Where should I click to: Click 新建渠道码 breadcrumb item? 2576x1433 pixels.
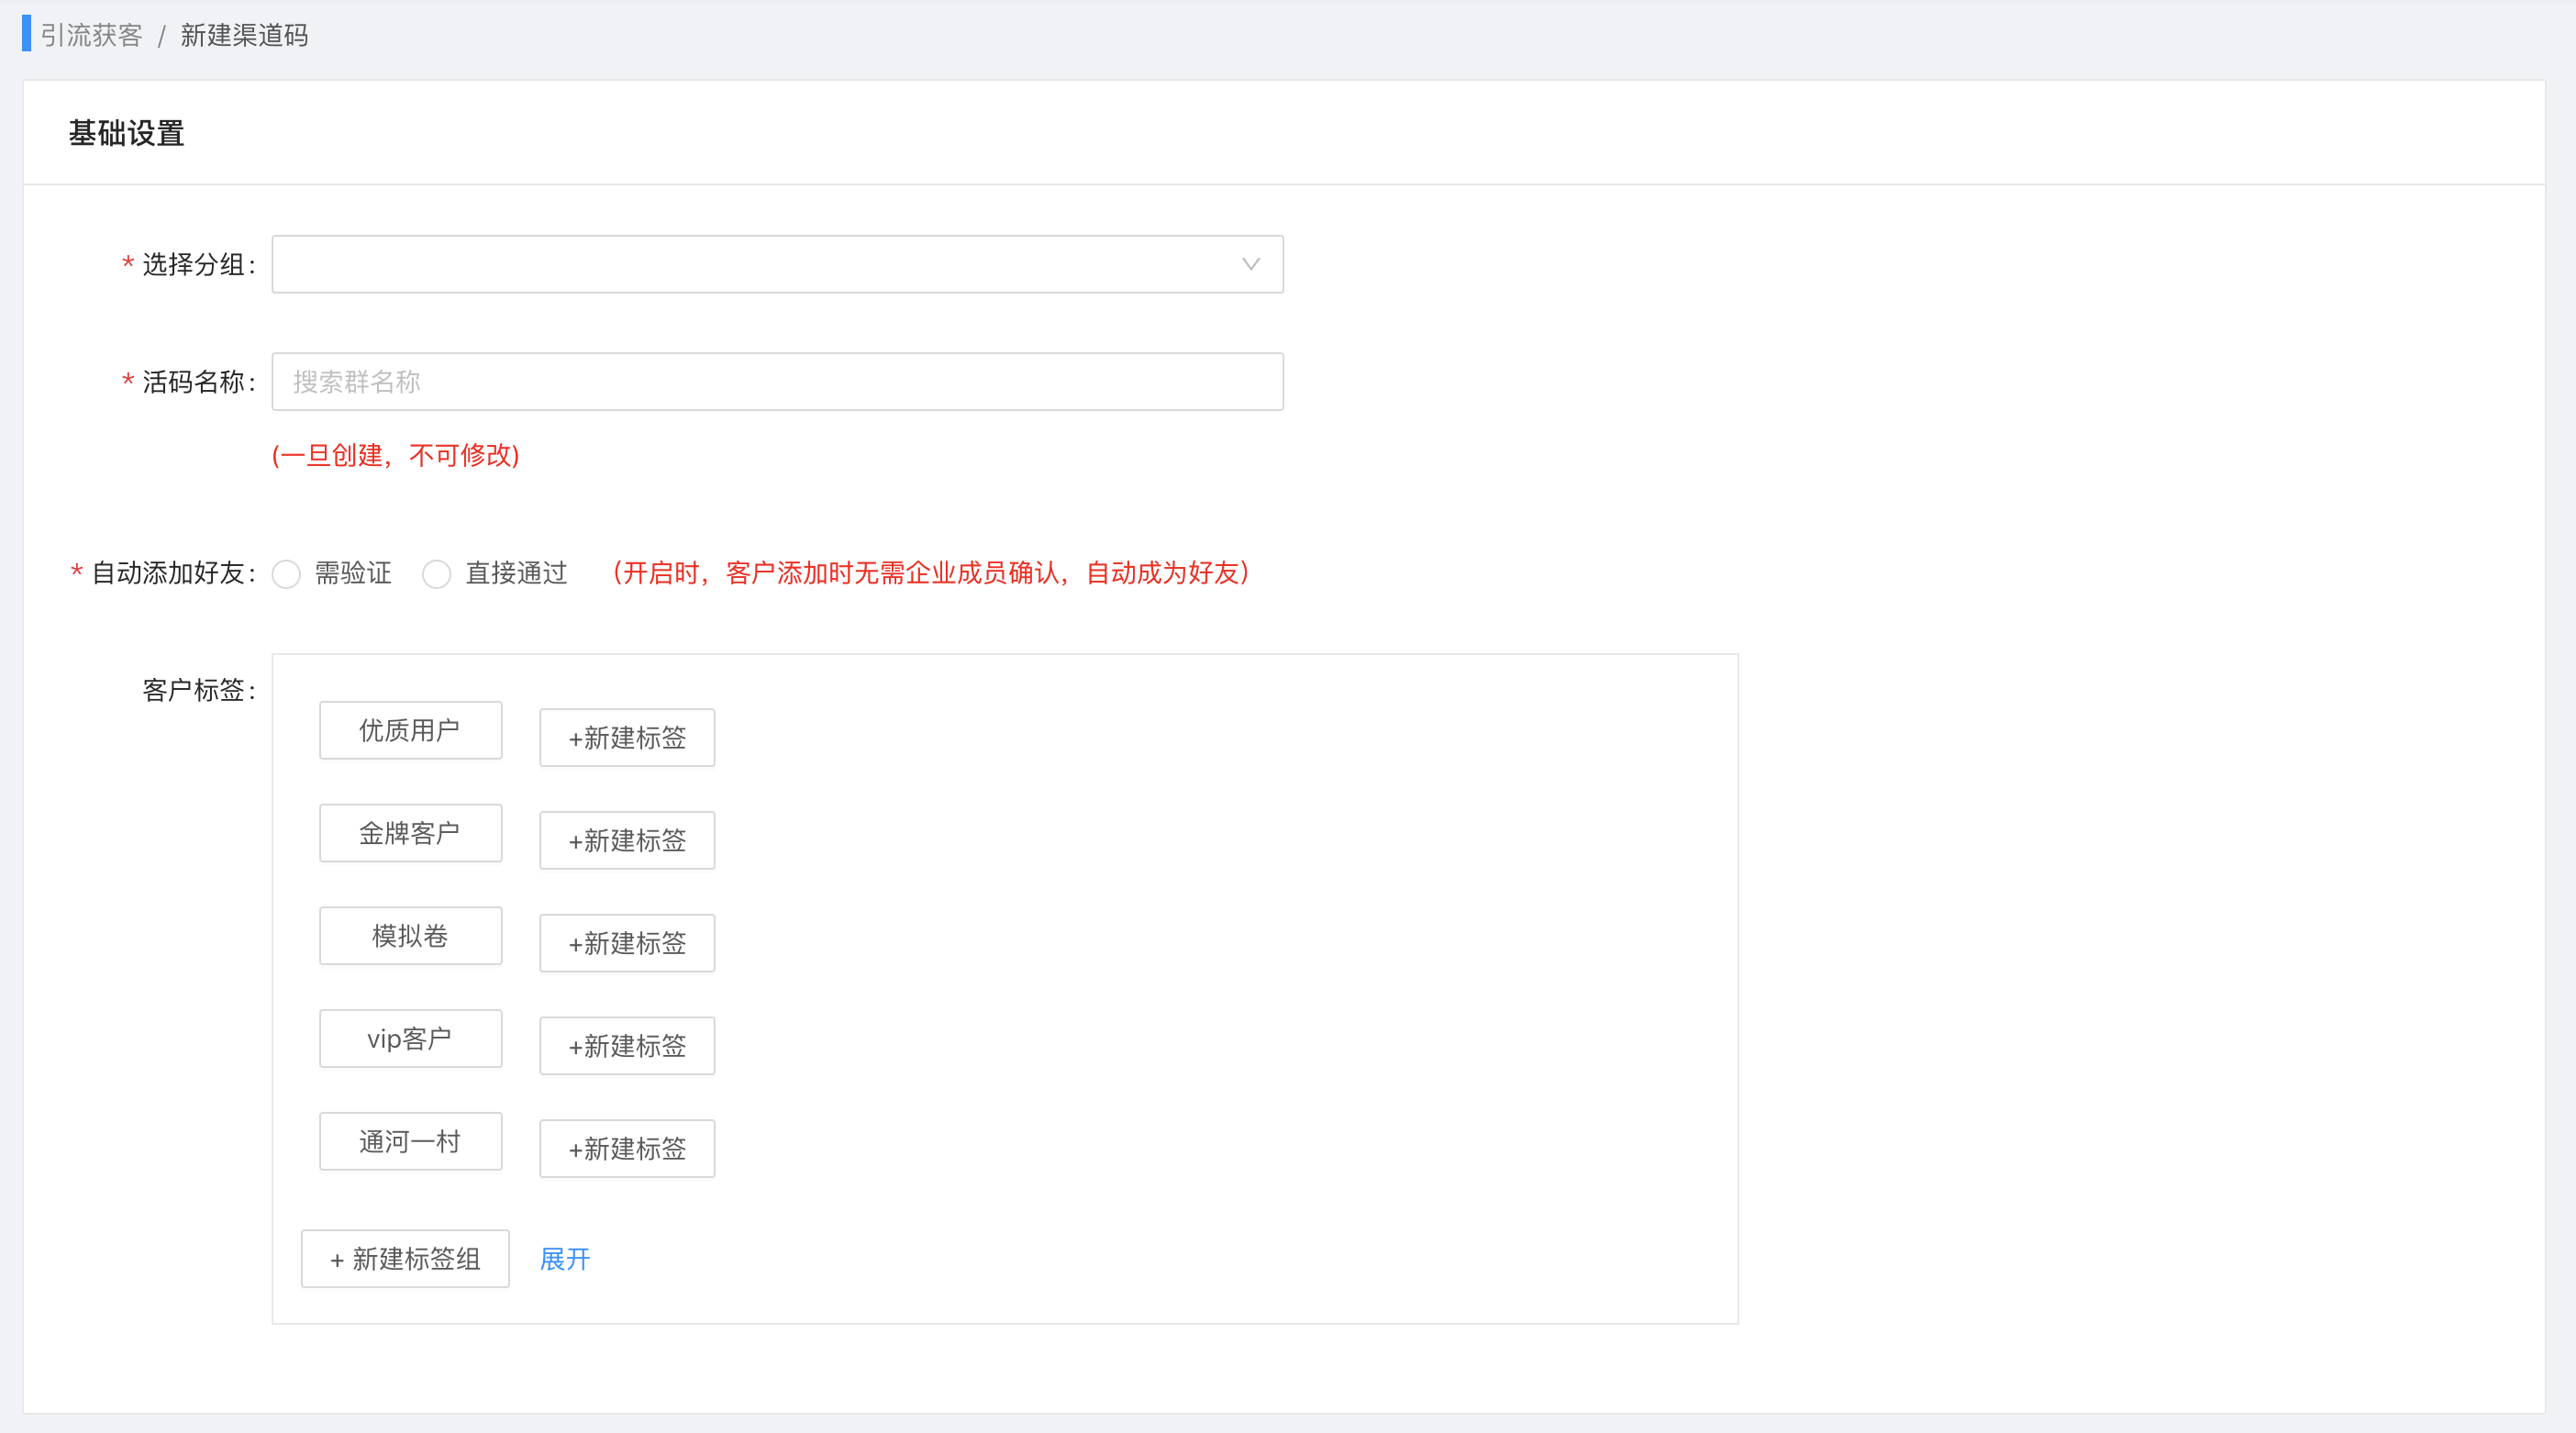(244, 36)
